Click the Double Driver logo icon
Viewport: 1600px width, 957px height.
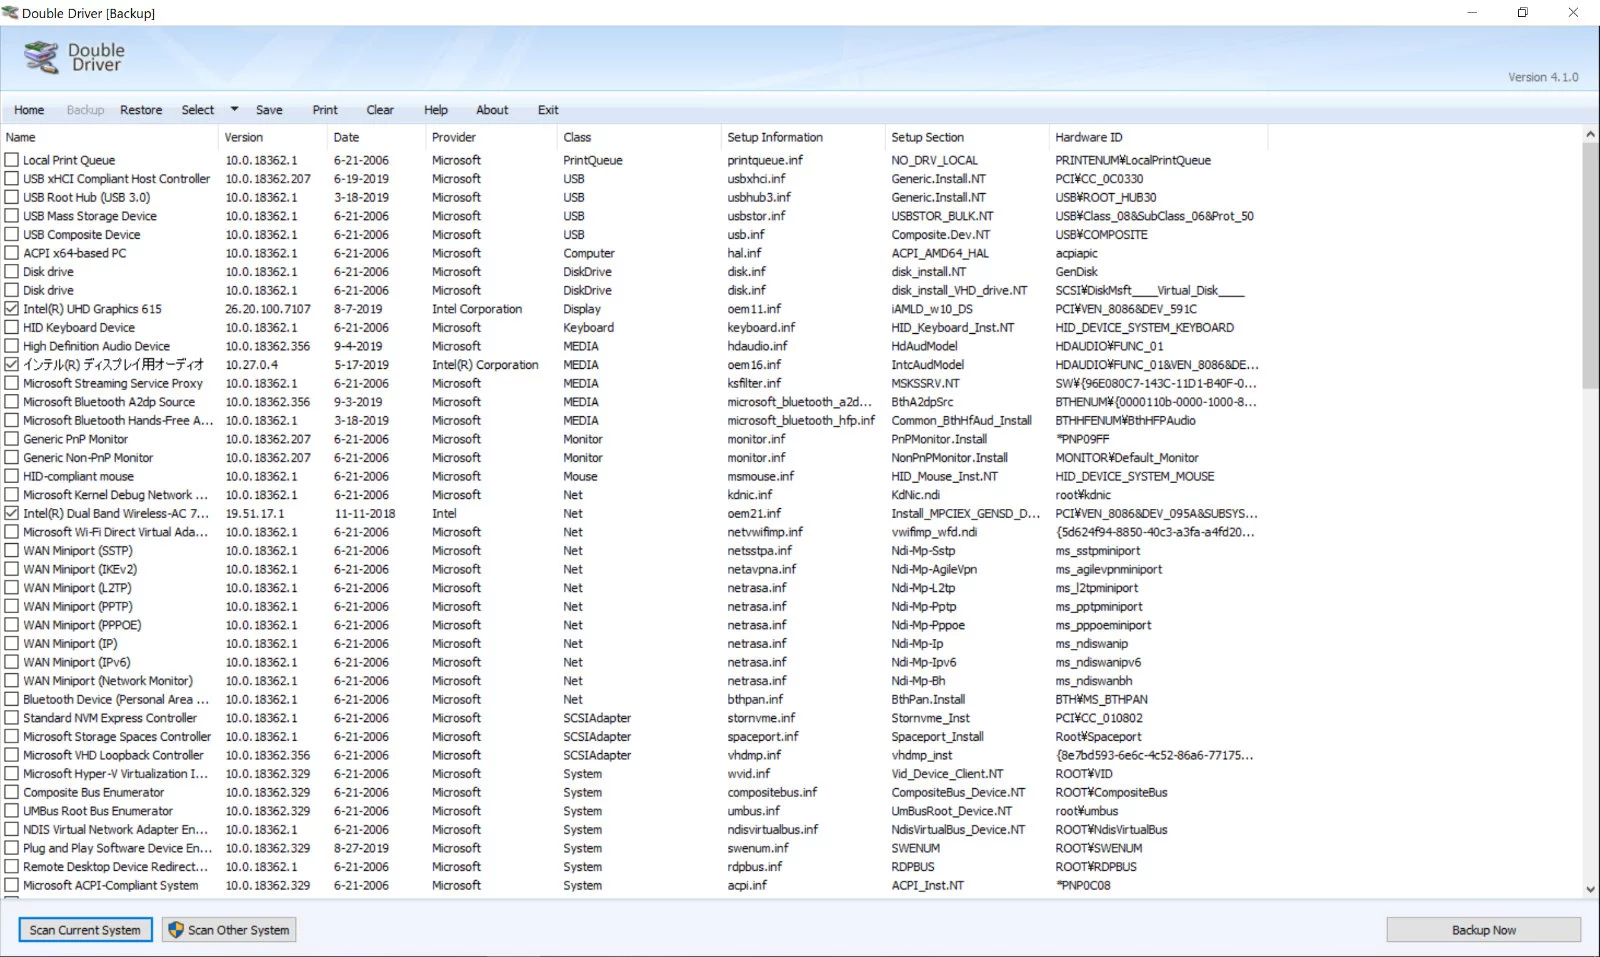coord(42,57)
